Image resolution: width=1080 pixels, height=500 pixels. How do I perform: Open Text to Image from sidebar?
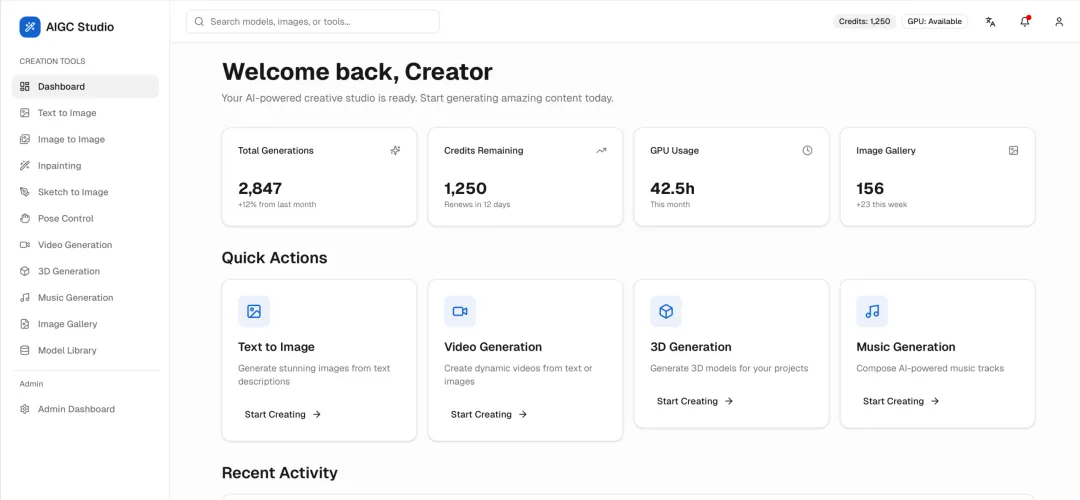(x=85, y=113)
